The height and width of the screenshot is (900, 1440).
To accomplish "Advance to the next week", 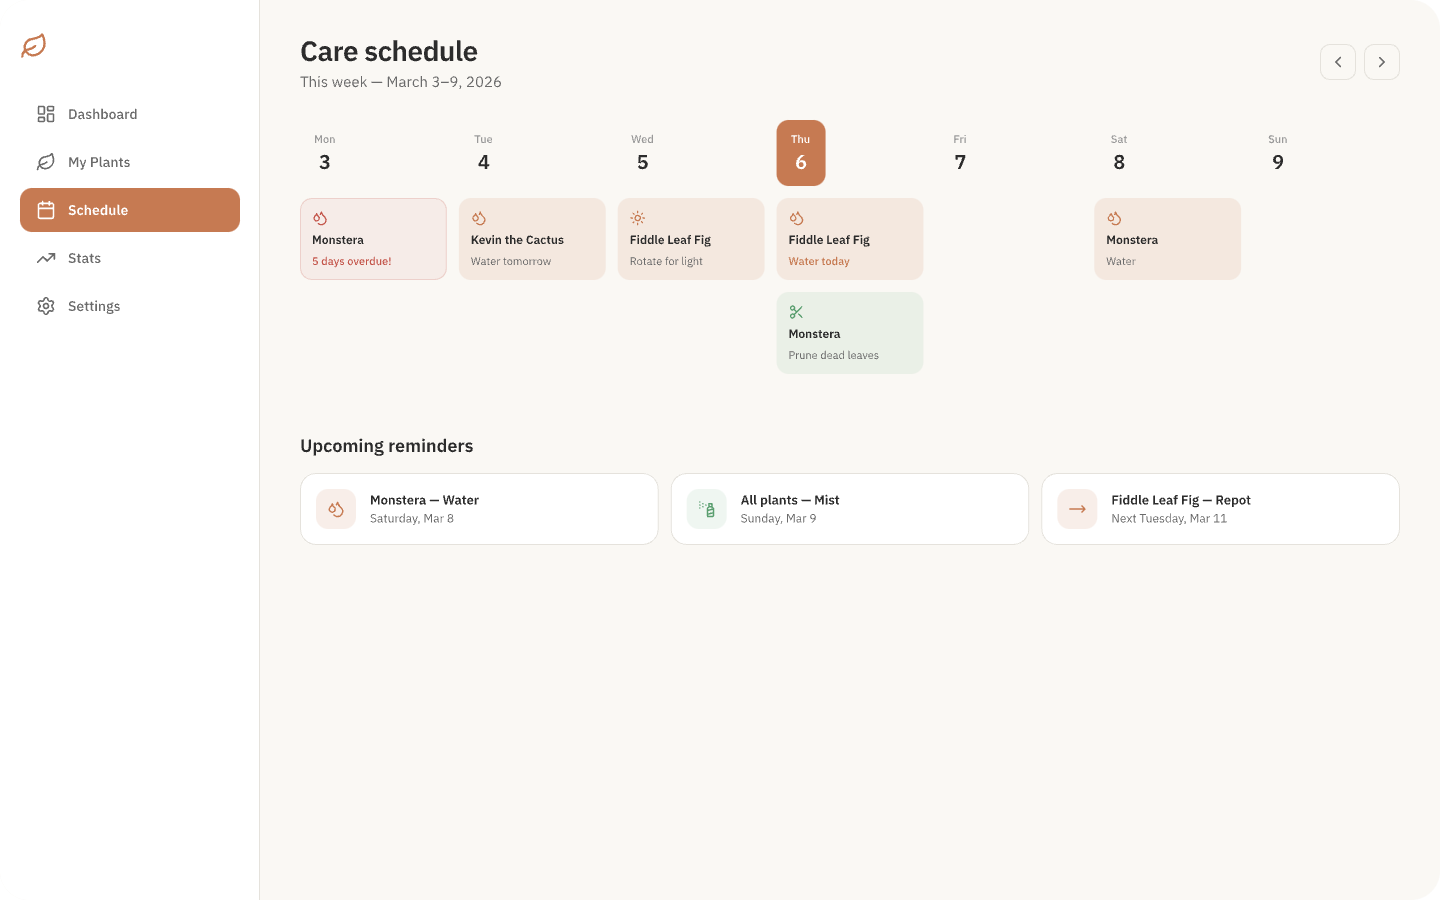I will click(1382, 62).
